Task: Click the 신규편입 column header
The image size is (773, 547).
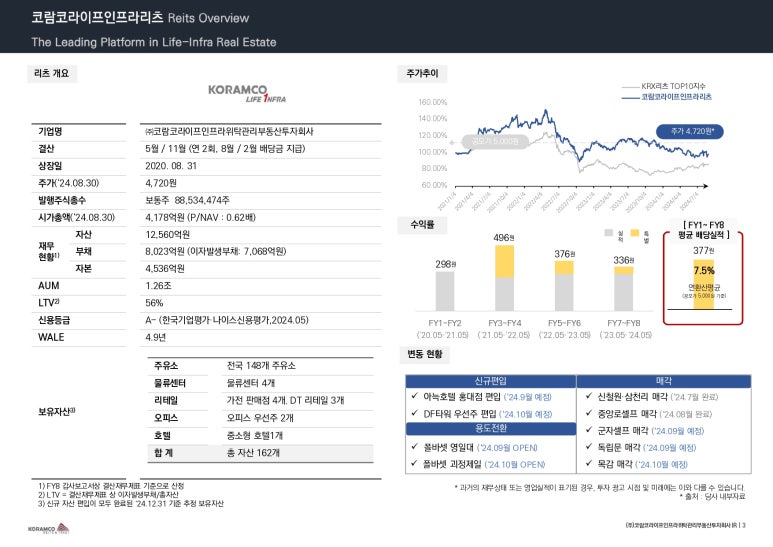Action: click(491, 381)
